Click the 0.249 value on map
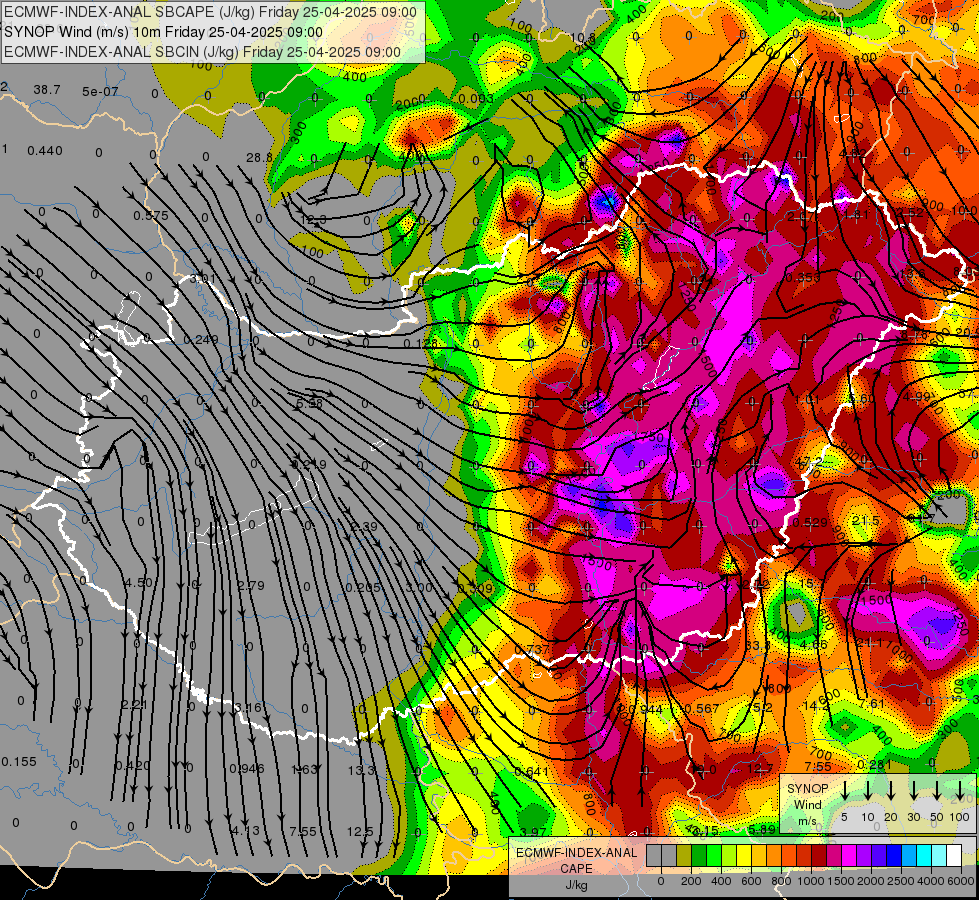This screenshot has height=900, width=979. coord(201,340)
